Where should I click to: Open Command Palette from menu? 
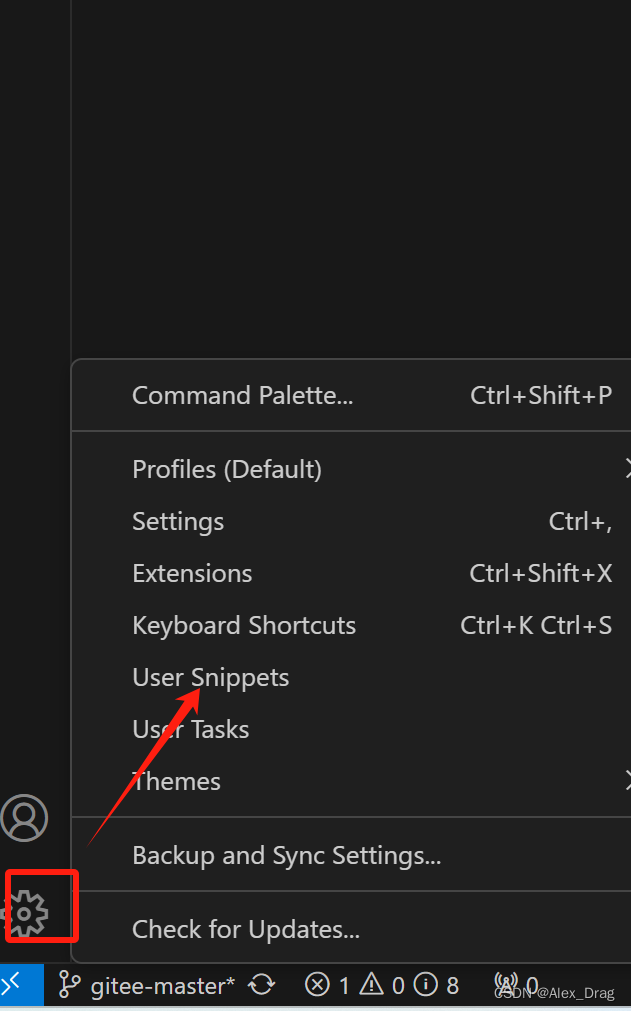click(243, 395)
